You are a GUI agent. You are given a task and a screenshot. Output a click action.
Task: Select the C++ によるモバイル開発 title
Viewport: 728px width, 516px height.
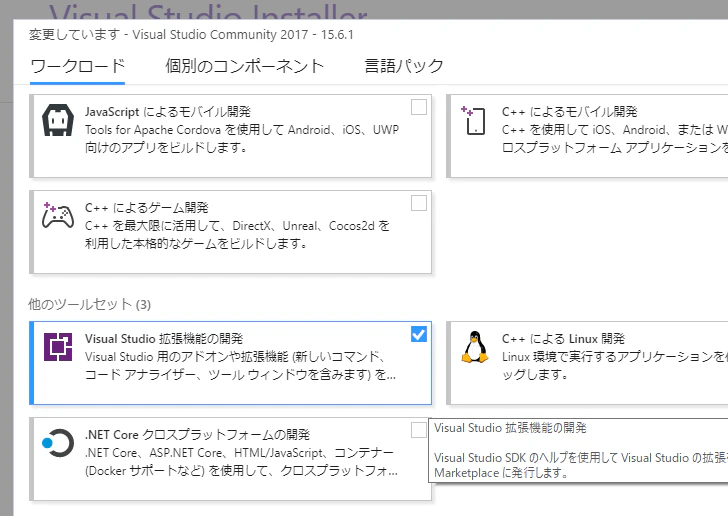coord(570,112)
